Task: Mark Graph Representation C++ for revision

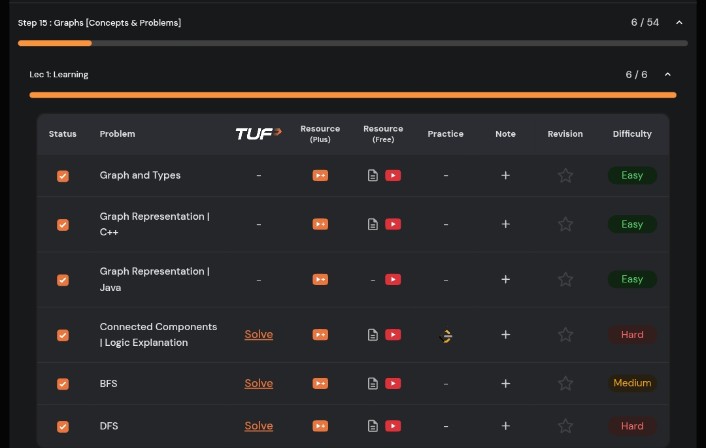Action: 565,224
